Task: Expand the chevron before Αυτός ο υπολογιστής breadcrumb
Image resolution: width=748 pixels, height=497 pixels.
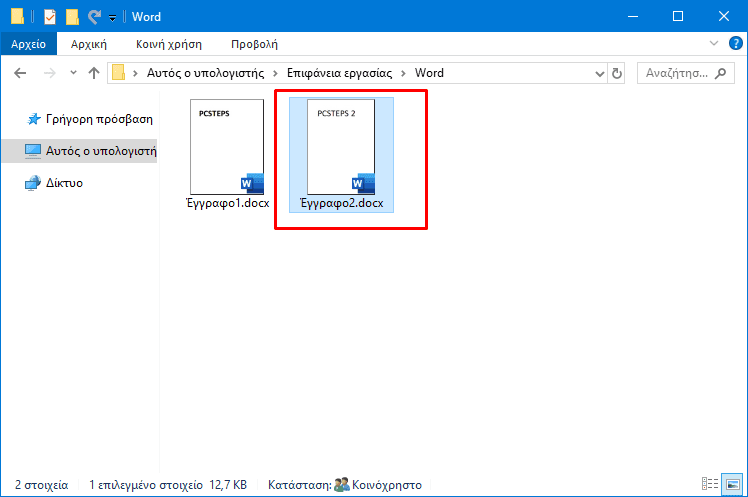Action: tap(135, 73)
